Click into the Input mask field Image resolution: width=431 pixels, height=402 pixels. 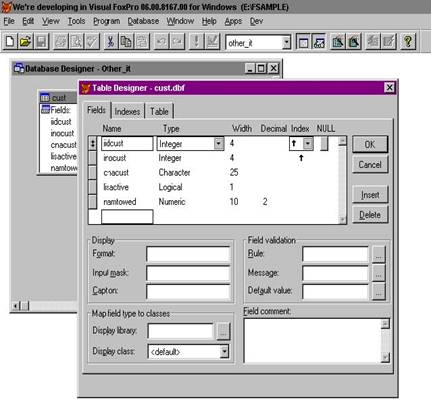tap(188, 273)
